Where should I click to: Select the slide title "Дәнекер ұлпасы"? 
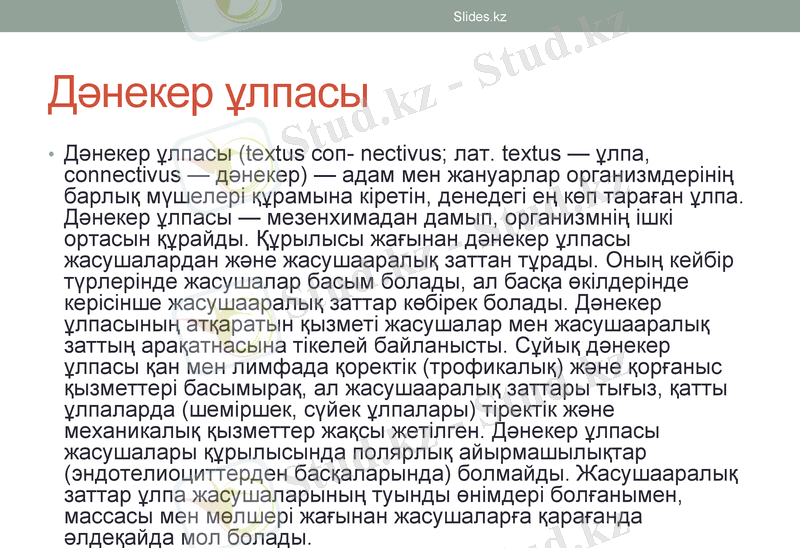[208, 94]
